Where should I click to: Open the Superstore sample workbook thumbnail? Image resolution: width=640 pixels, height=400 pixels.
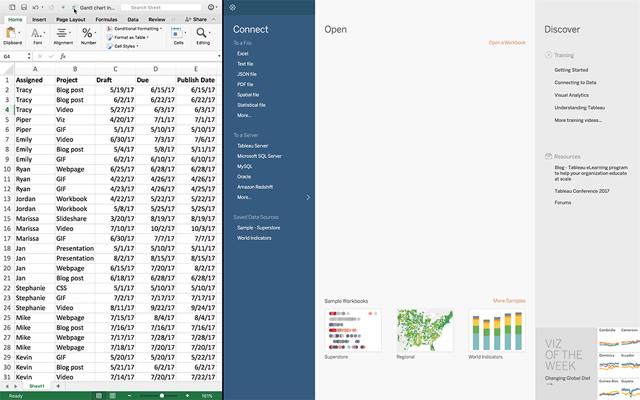point(353,331)
